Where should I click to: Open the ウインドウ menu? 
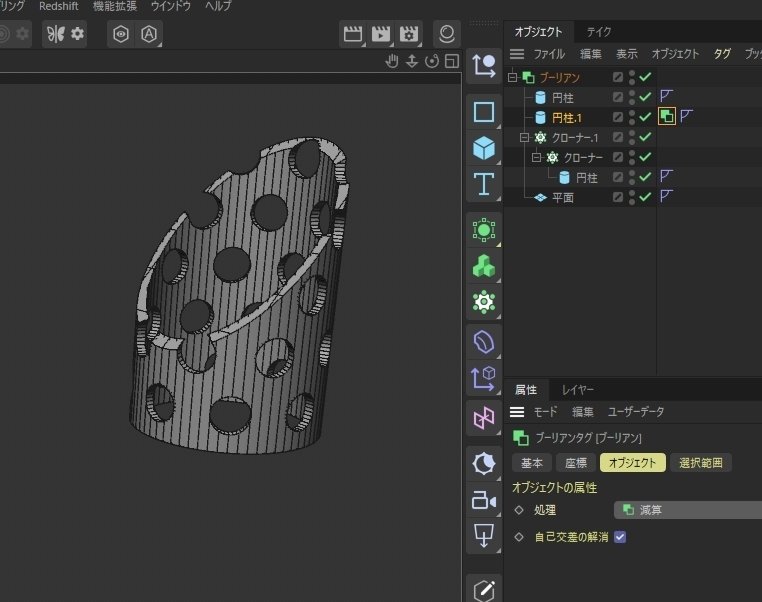point(171,6)
